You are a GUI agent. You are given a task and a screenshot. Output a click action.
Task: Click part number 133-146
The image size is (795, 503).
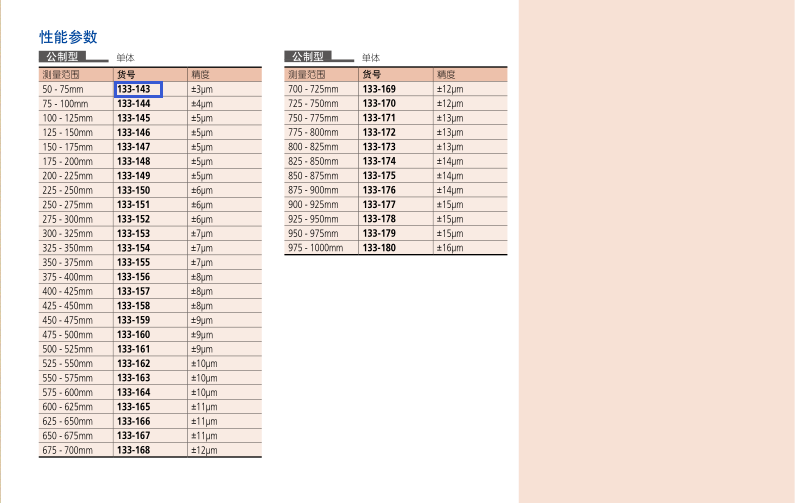tap(133, 133)
